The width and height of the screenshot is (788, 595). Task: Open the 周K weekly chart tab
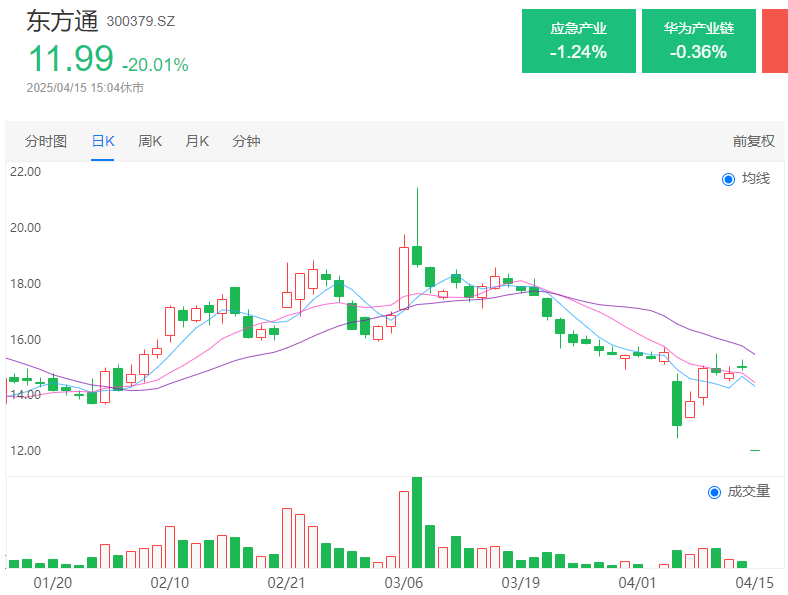150,141
